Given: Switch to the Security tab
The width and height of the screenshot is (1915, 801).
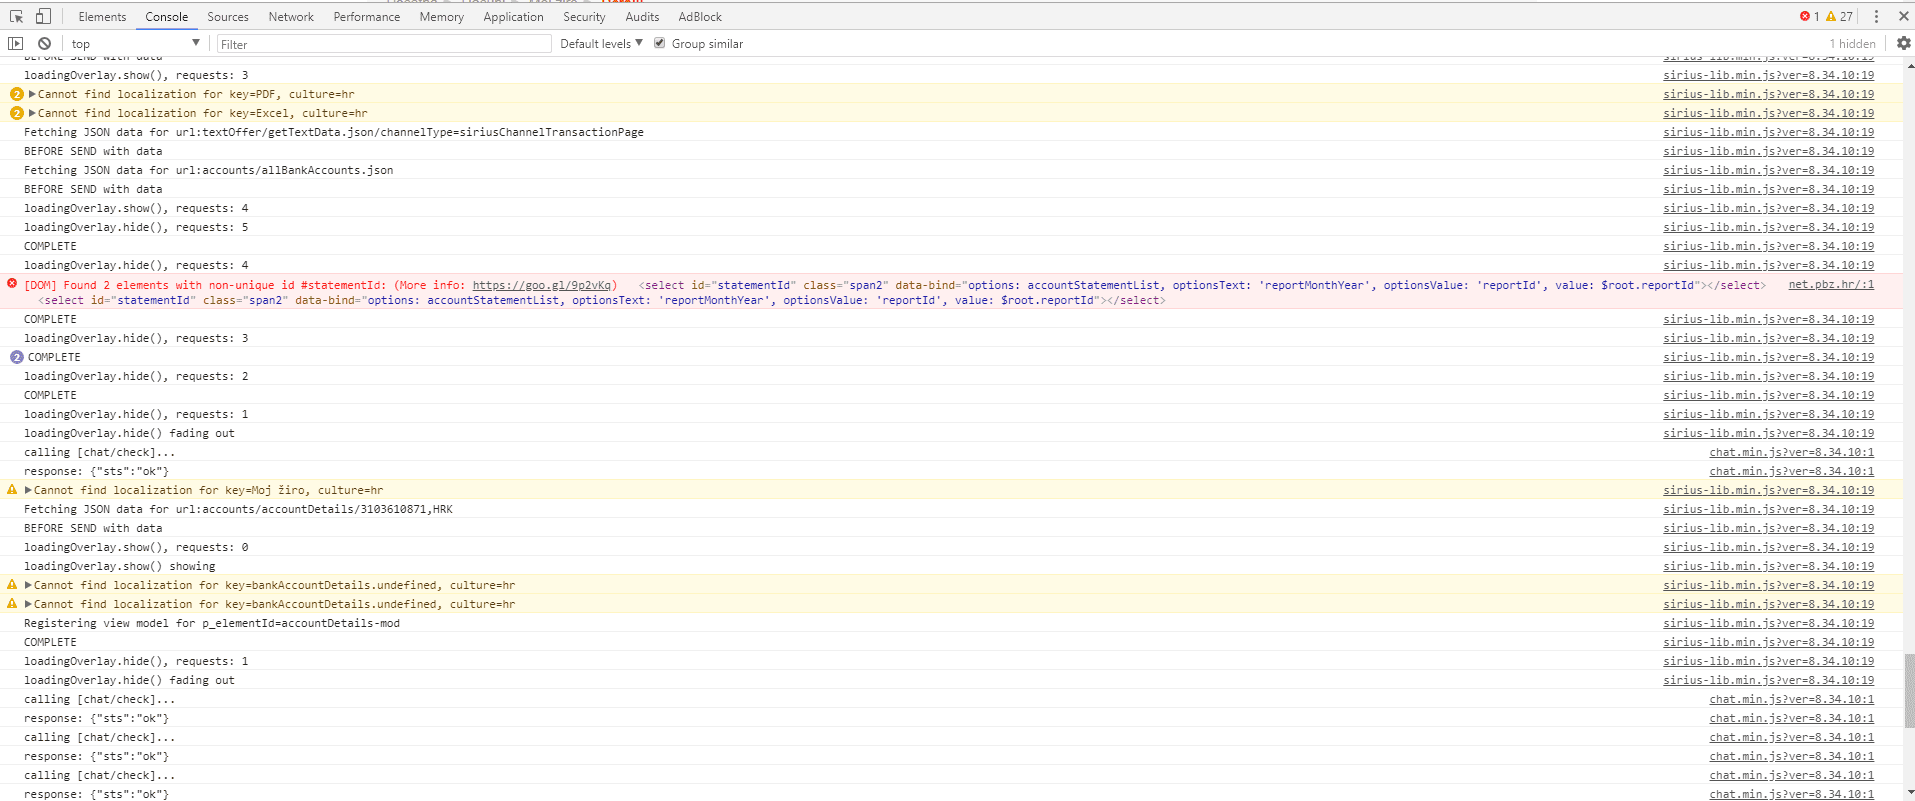Looking at the screenshot, I should pos(584,17).
